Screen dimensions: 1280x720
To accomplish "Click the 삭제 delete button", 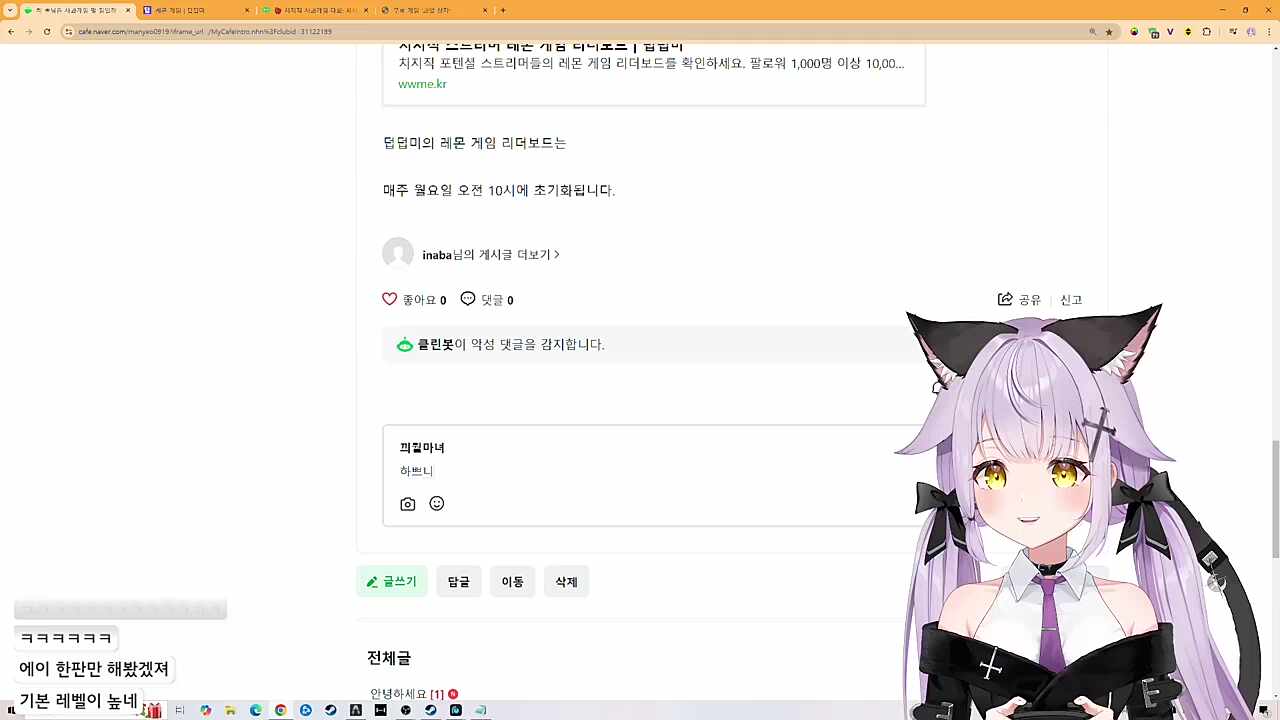I will (x=567, y=582).
